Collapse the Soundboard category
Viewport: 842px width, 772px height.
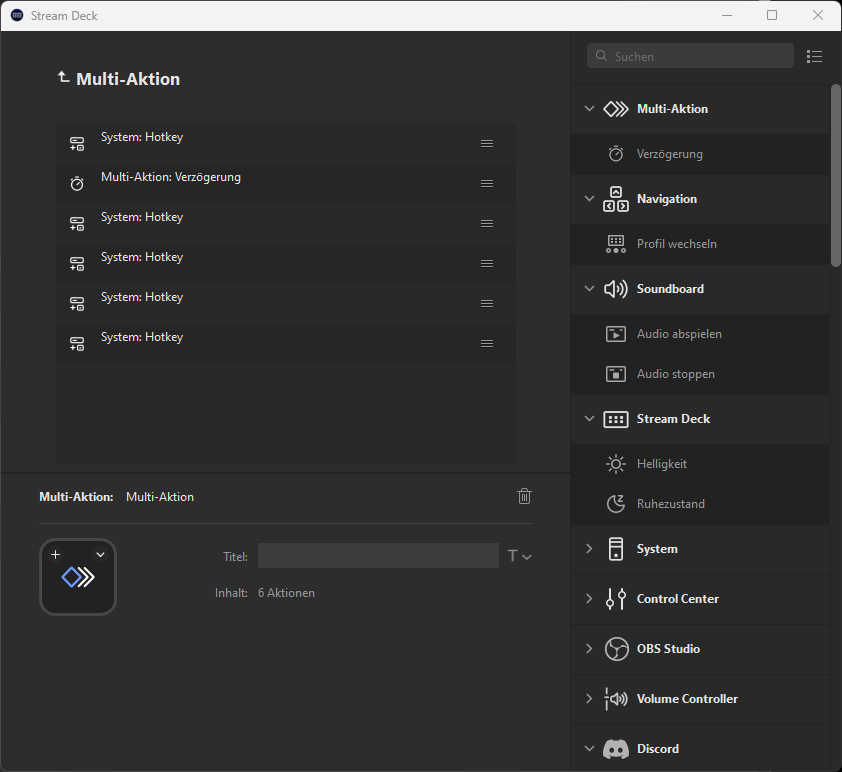point(589,289)
